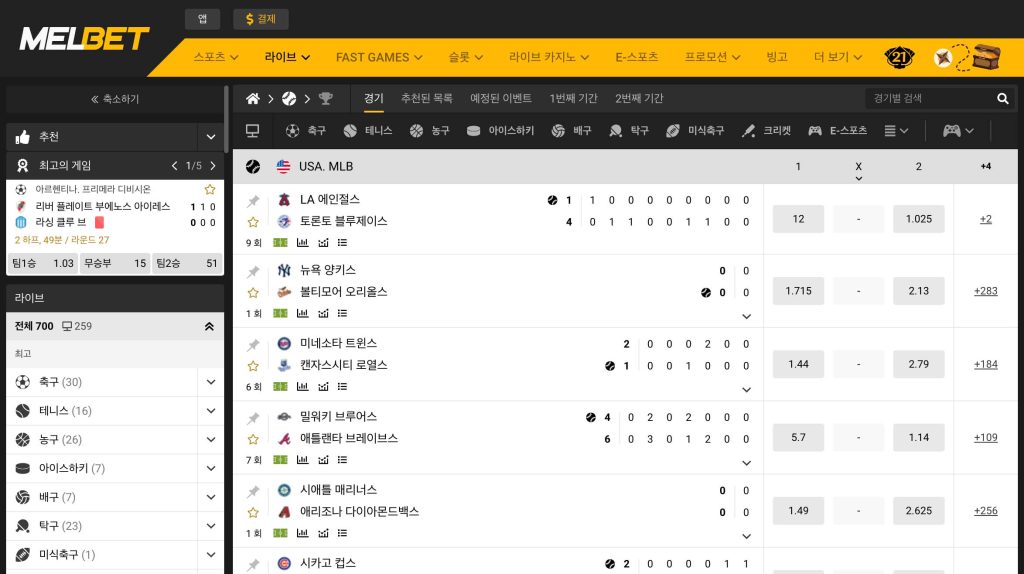Go to next 최고의 게임 slide
The height and width of the screenshot is (574, 1024).
[x=213, y=166]
